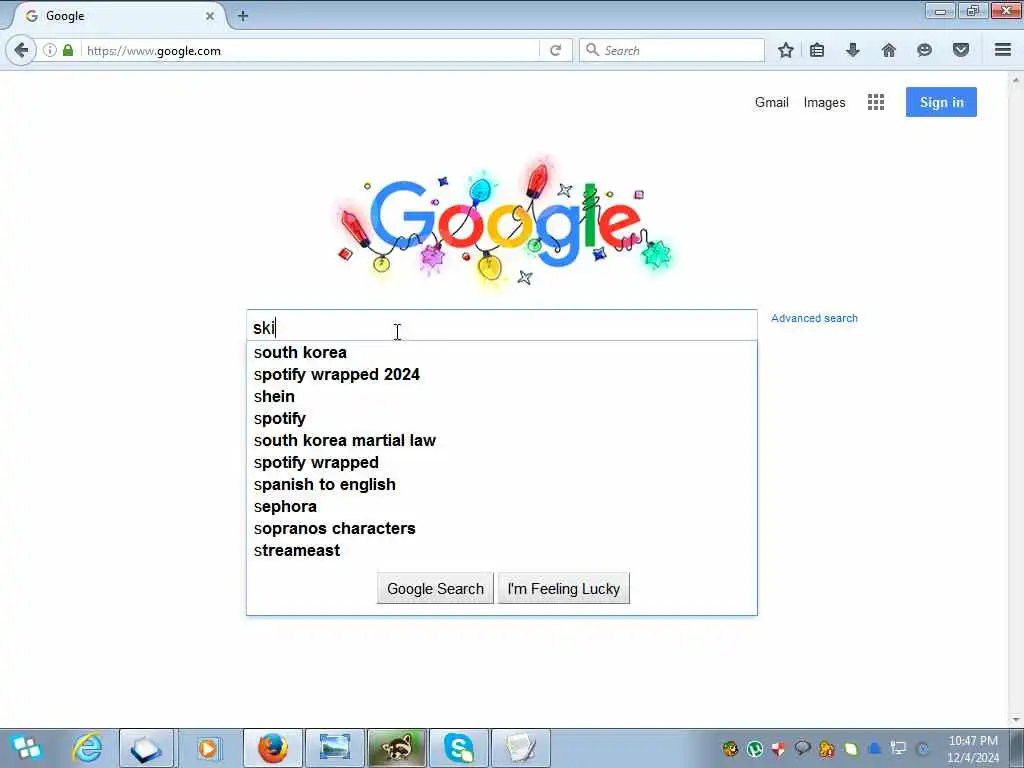Click I'm Feeling Lucky button
This screenshot has width=1024, height=768.
click(564, 588)
